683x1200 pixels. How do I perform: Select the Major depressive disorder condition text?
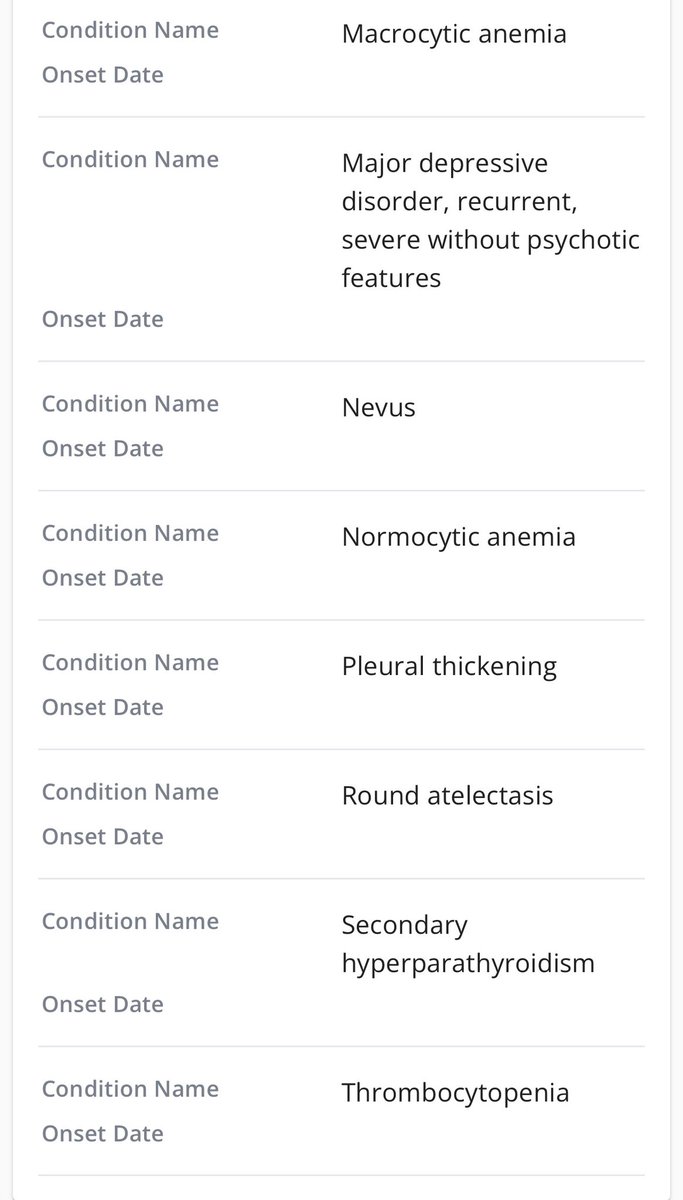(490, 220)
